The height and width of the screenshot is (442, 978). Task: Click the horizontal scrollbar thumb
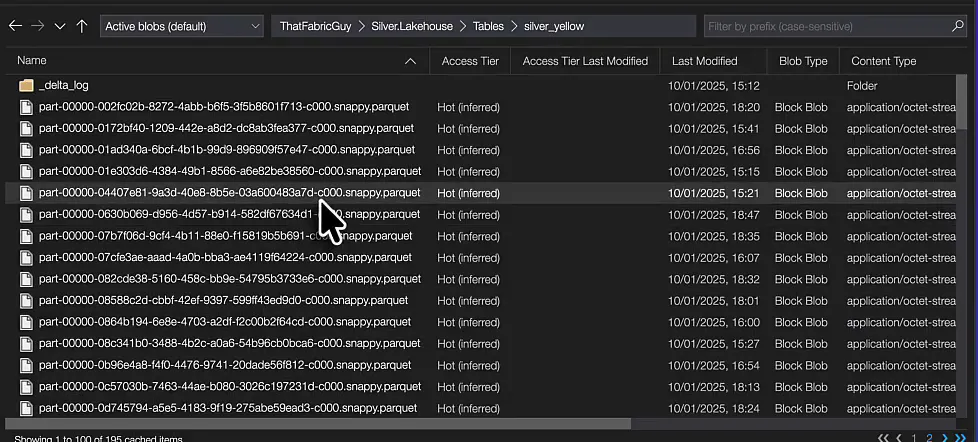(317, 424)
